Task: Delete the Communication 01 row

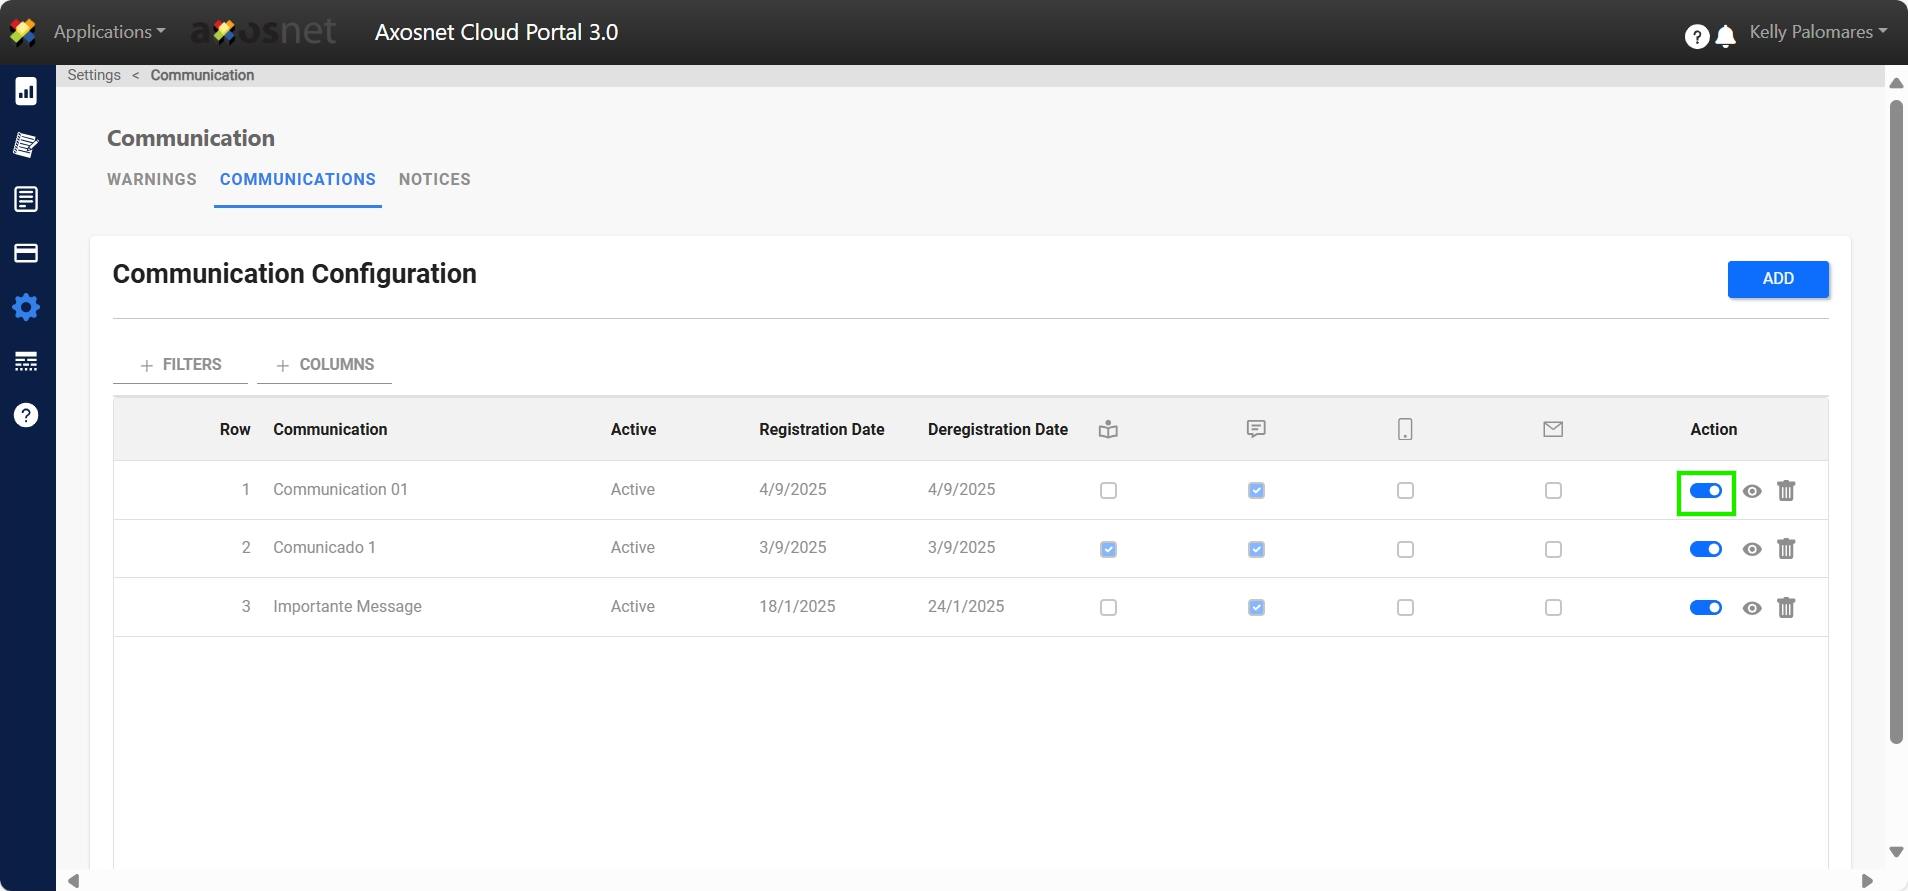Action: pyautogui.click(x=1785, y=491)
